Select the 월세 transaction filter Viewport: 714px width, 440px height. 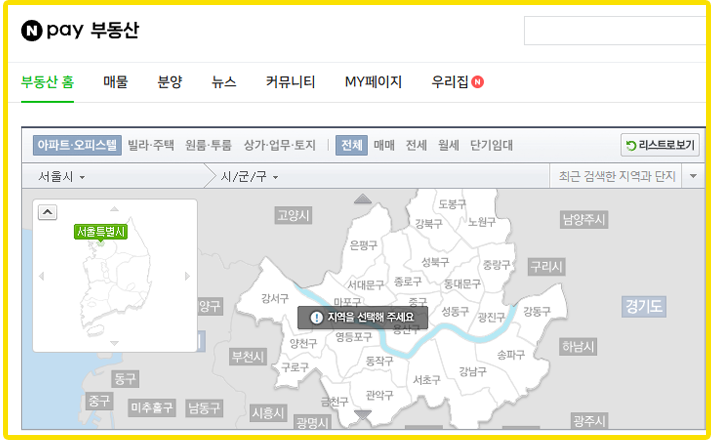tap(449, 145)
